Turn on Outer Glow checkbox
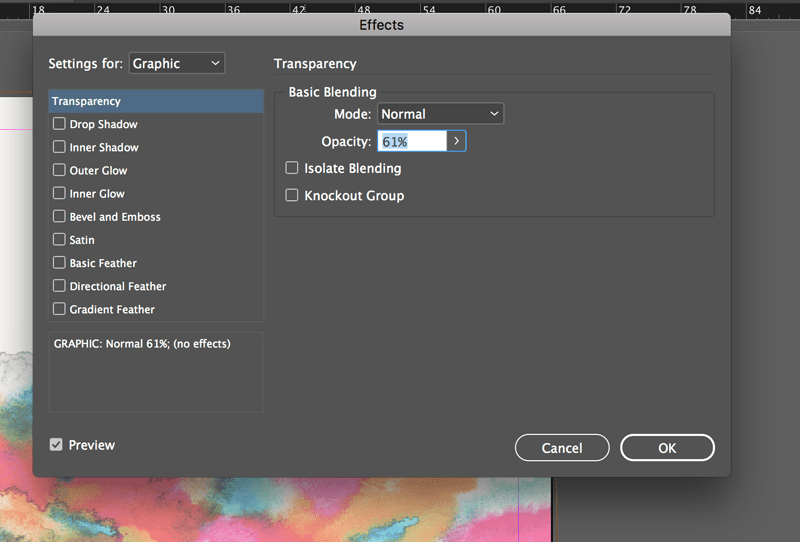This screenshot has width=800, height=542. (x=59, y=170)
